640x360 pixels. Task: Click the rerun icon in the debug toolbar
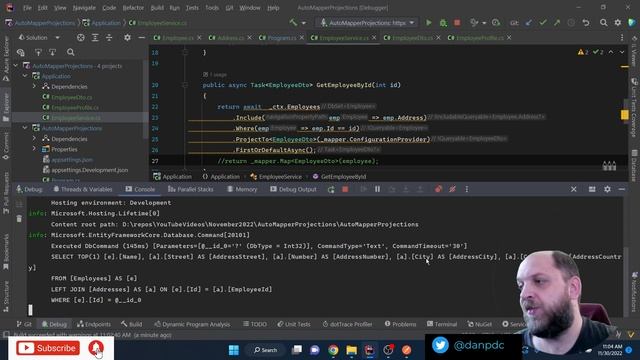pos(331,189)
